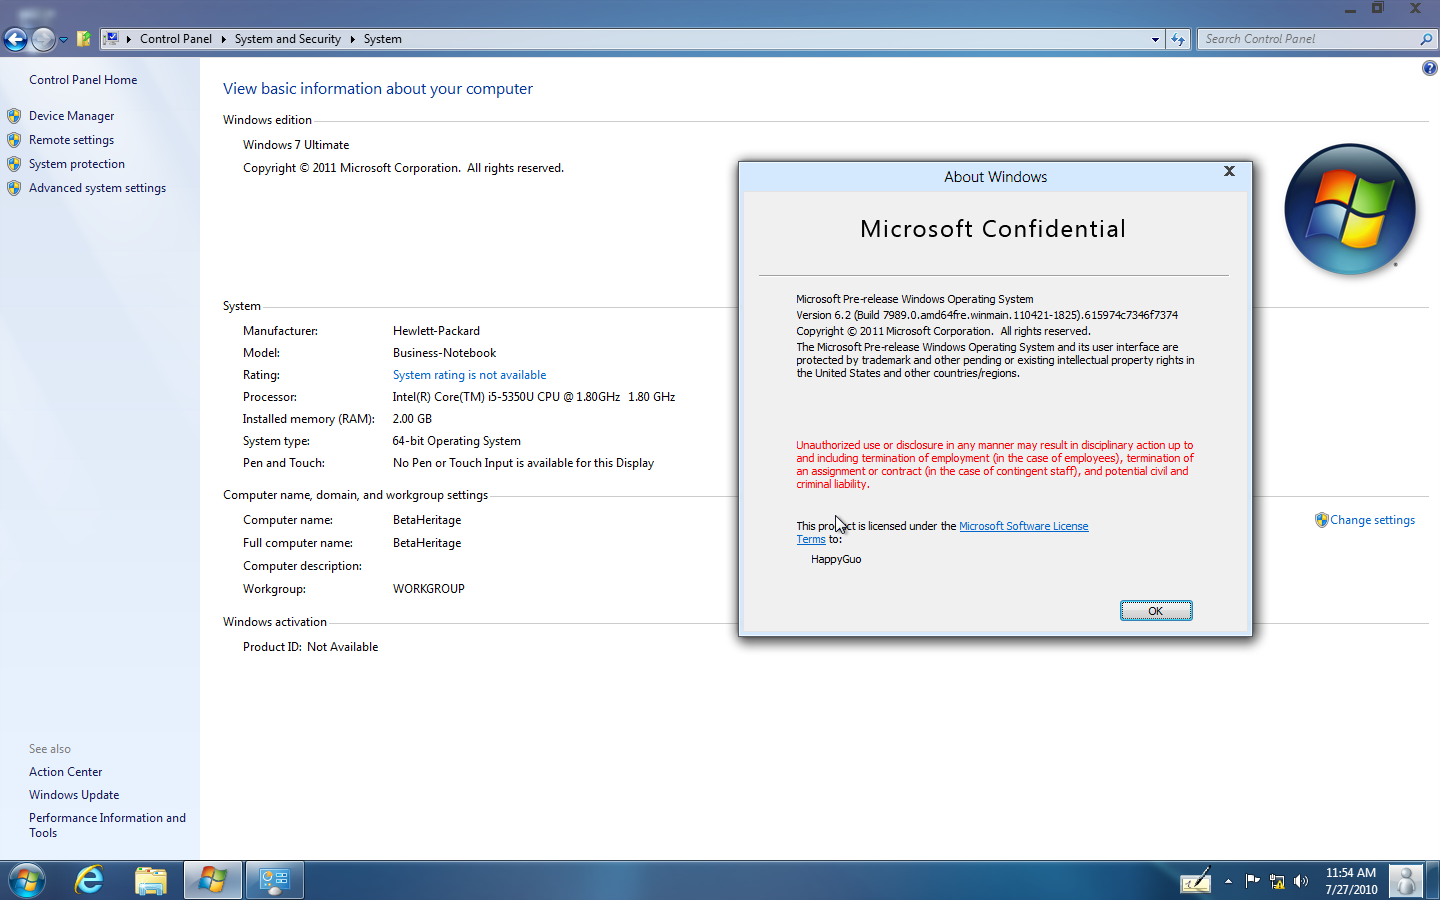Viewport: 1440px width, 900px height.
Task: Open the Start menu orb
Action: (26, 881)
